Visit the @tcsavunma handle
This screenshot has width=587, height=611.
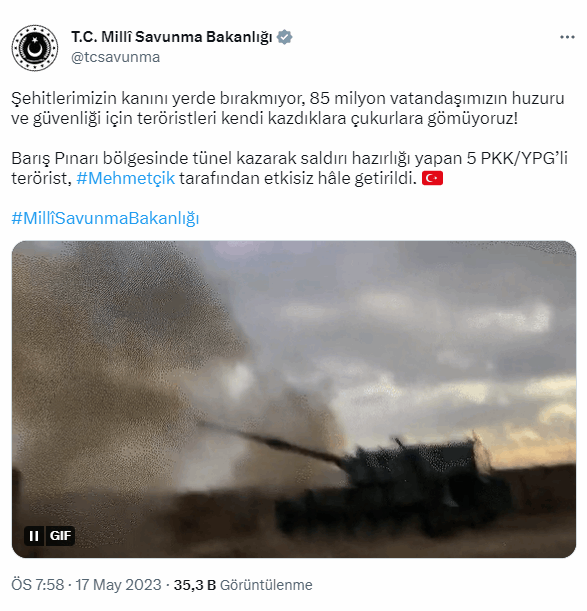point(115,57)
